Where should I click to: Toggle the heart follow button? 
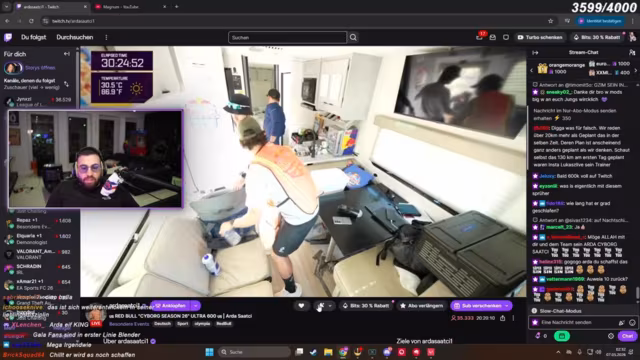click(301, 306)
